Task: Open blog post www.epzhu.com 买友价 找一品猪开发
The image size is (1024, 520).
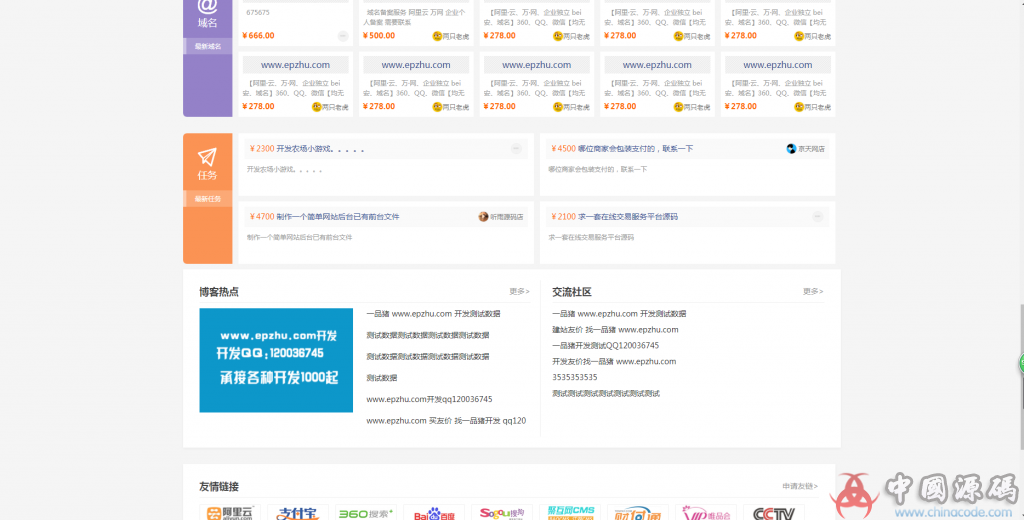Action: click(x=446, y=421)
